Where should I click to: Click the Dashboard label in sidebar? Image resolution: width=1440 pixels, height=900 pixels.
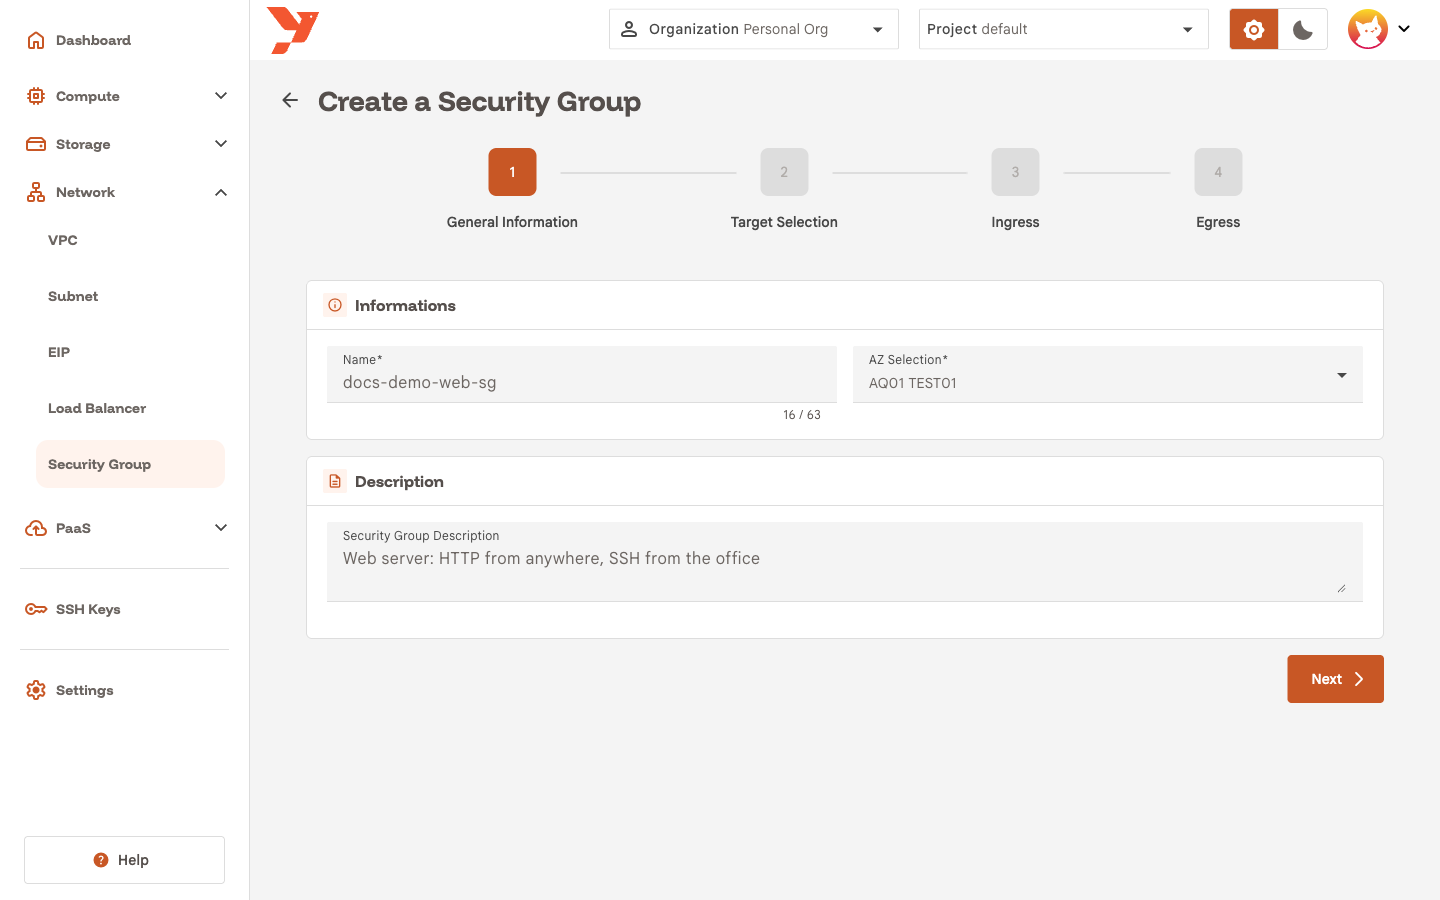tap(93, 40)
